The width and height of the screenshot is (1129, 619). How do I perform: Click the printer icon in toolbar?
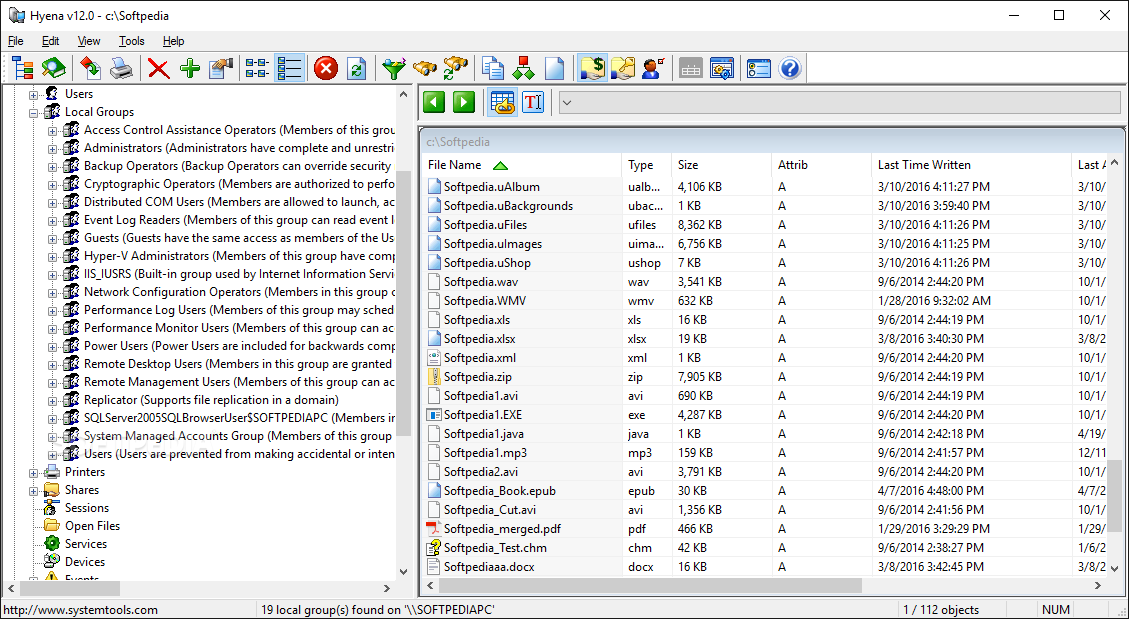click(x=121, y=68)
